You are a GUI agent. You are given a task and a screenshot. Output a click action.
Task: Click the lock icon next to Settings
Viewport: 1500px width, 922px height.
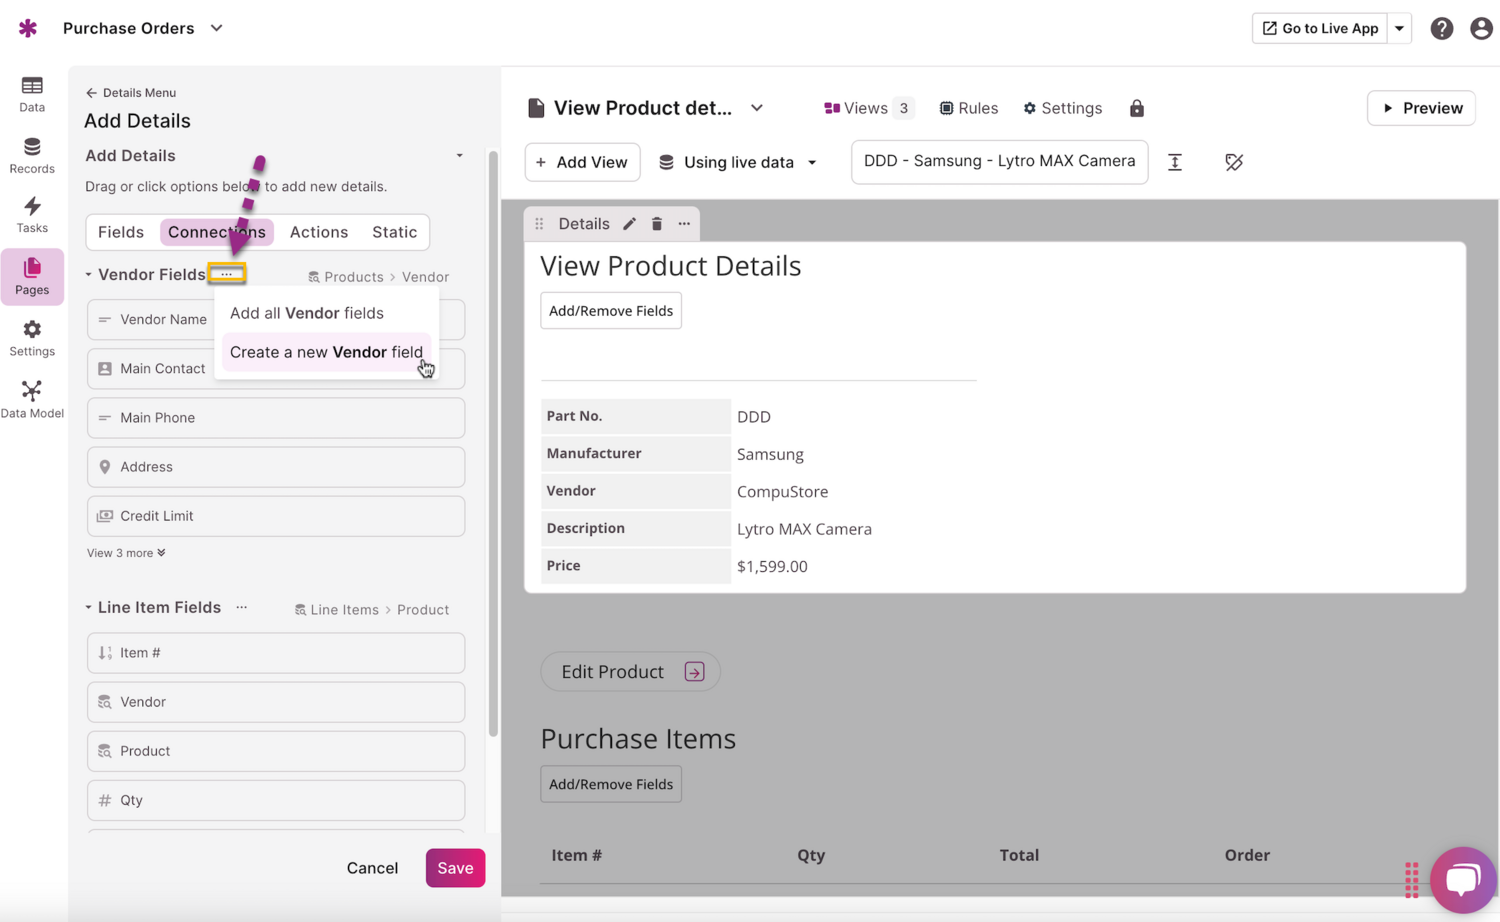tap(1137, 108)
